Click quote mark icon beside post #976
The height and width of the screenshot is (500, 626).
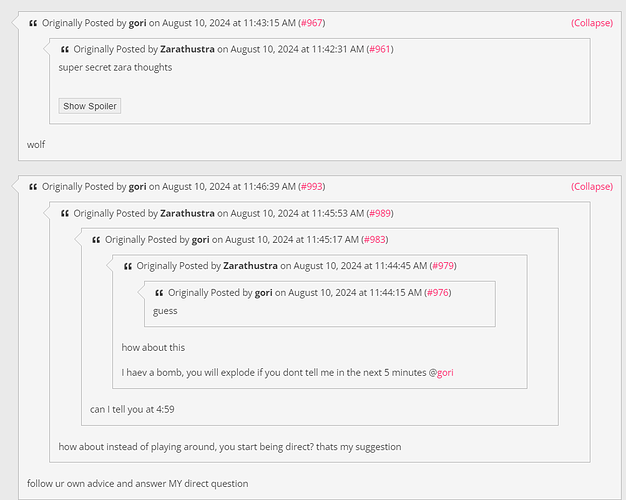pyautogui.click(x=159, y=293)
